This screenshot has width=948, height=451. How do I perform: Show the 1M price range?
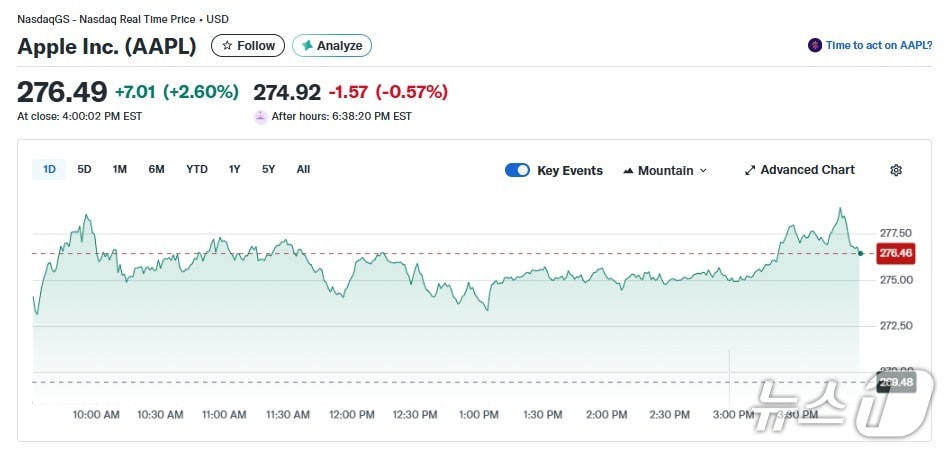click(119, 169)
